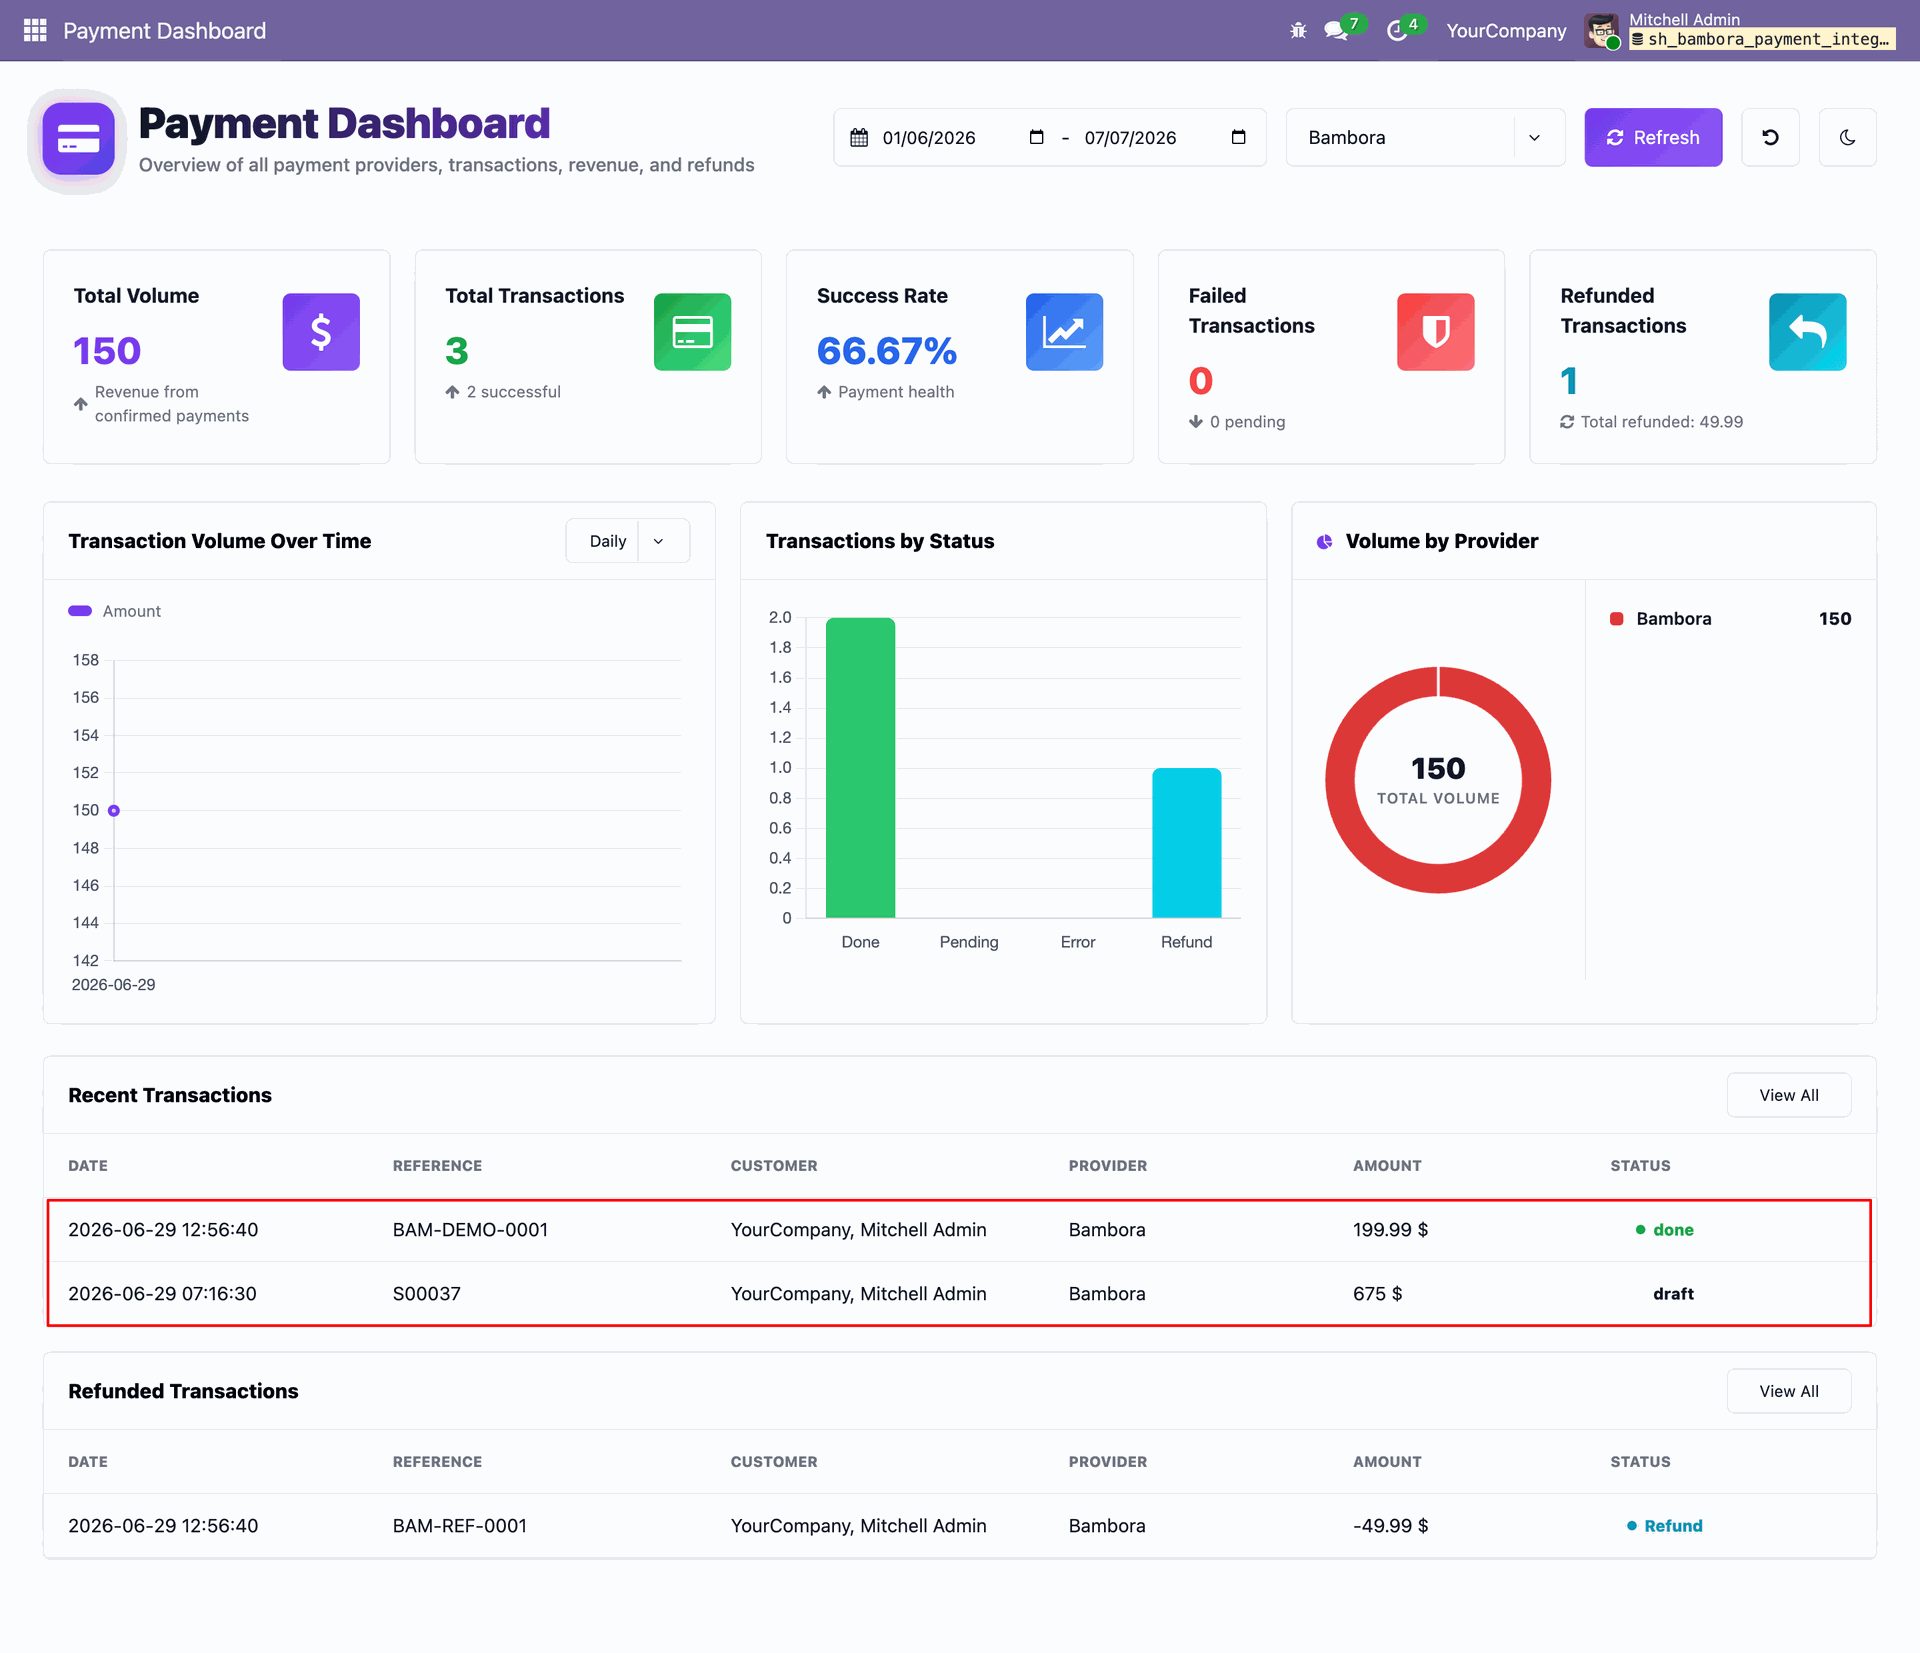Click the end date field 07/07/2026

[x=1130, y=138]
